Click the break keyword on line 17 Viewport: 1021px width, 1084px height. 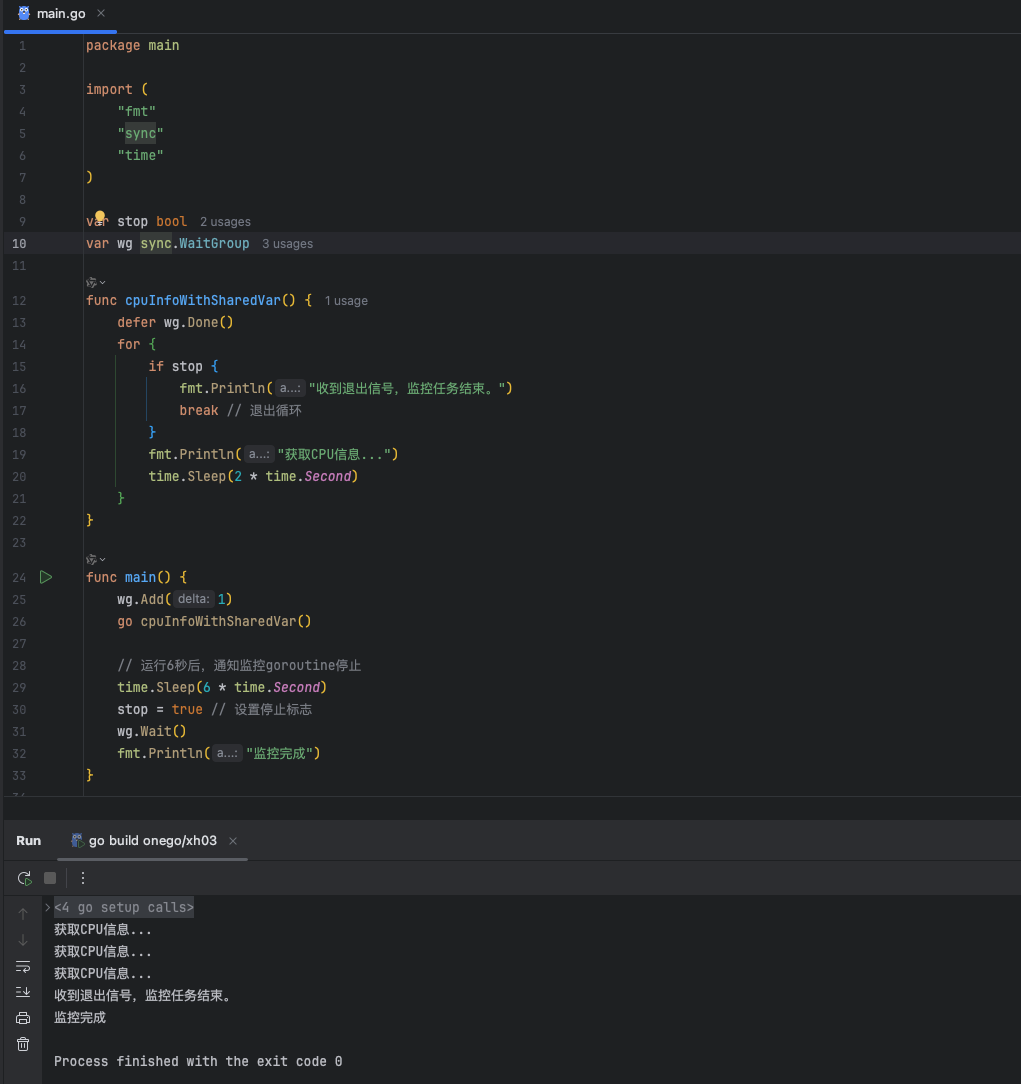coord(199,411)
